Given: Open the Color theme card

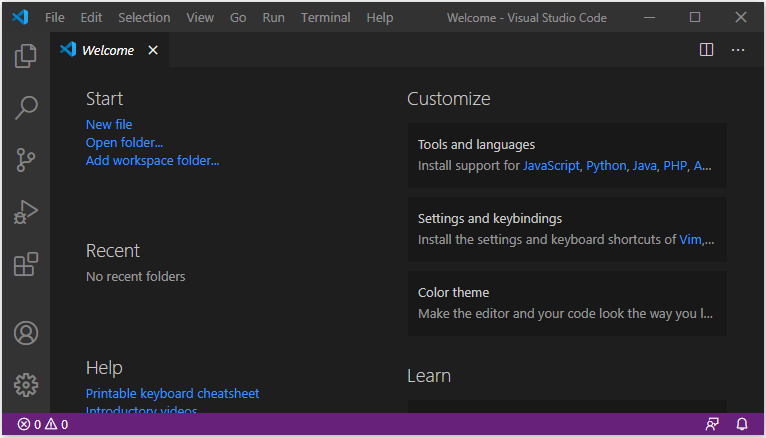Looking at the screenshot, I should [x=567, y=303].
